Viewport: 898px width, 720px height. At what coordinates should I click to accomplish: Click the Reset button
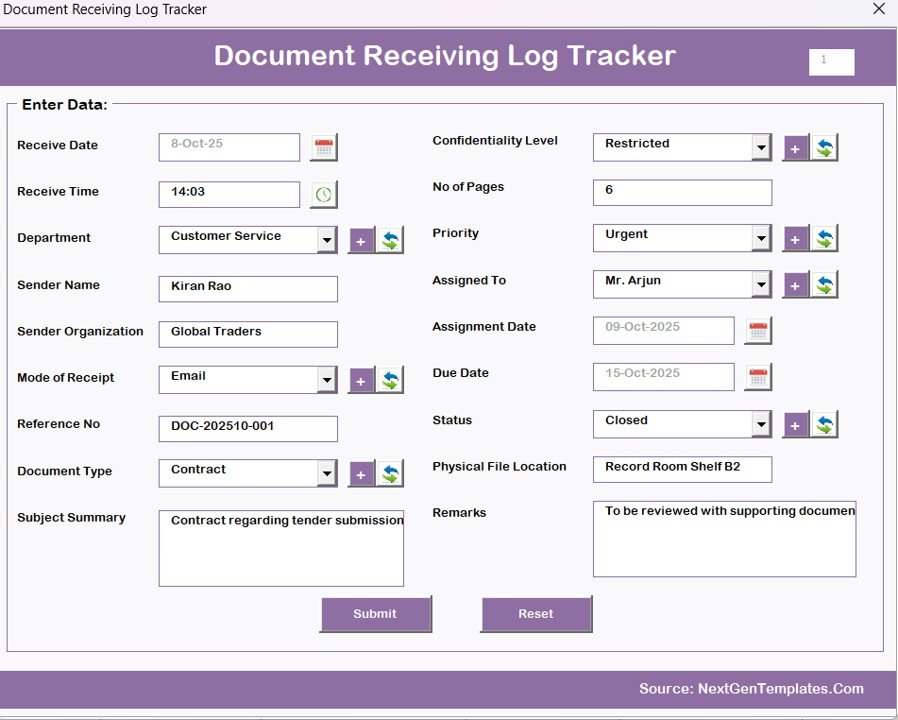536,614
